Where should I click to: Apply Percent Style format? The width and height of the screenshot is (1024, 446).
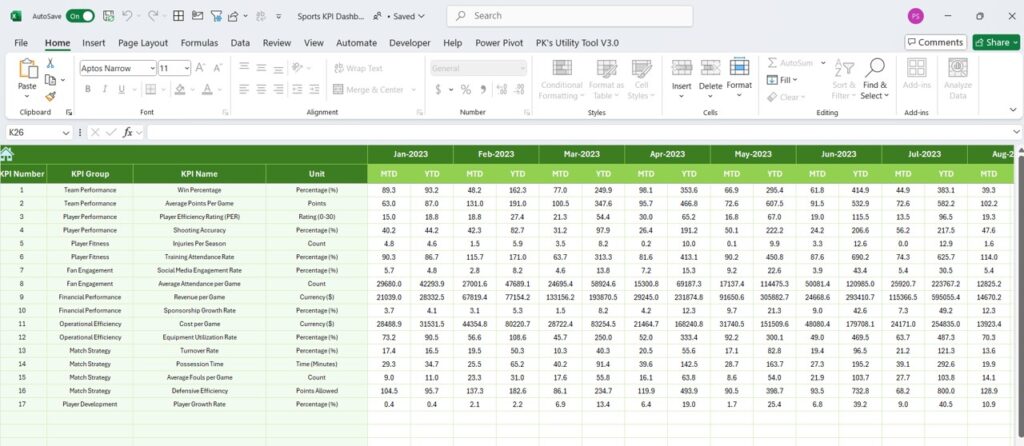click(x=466, y=89)
